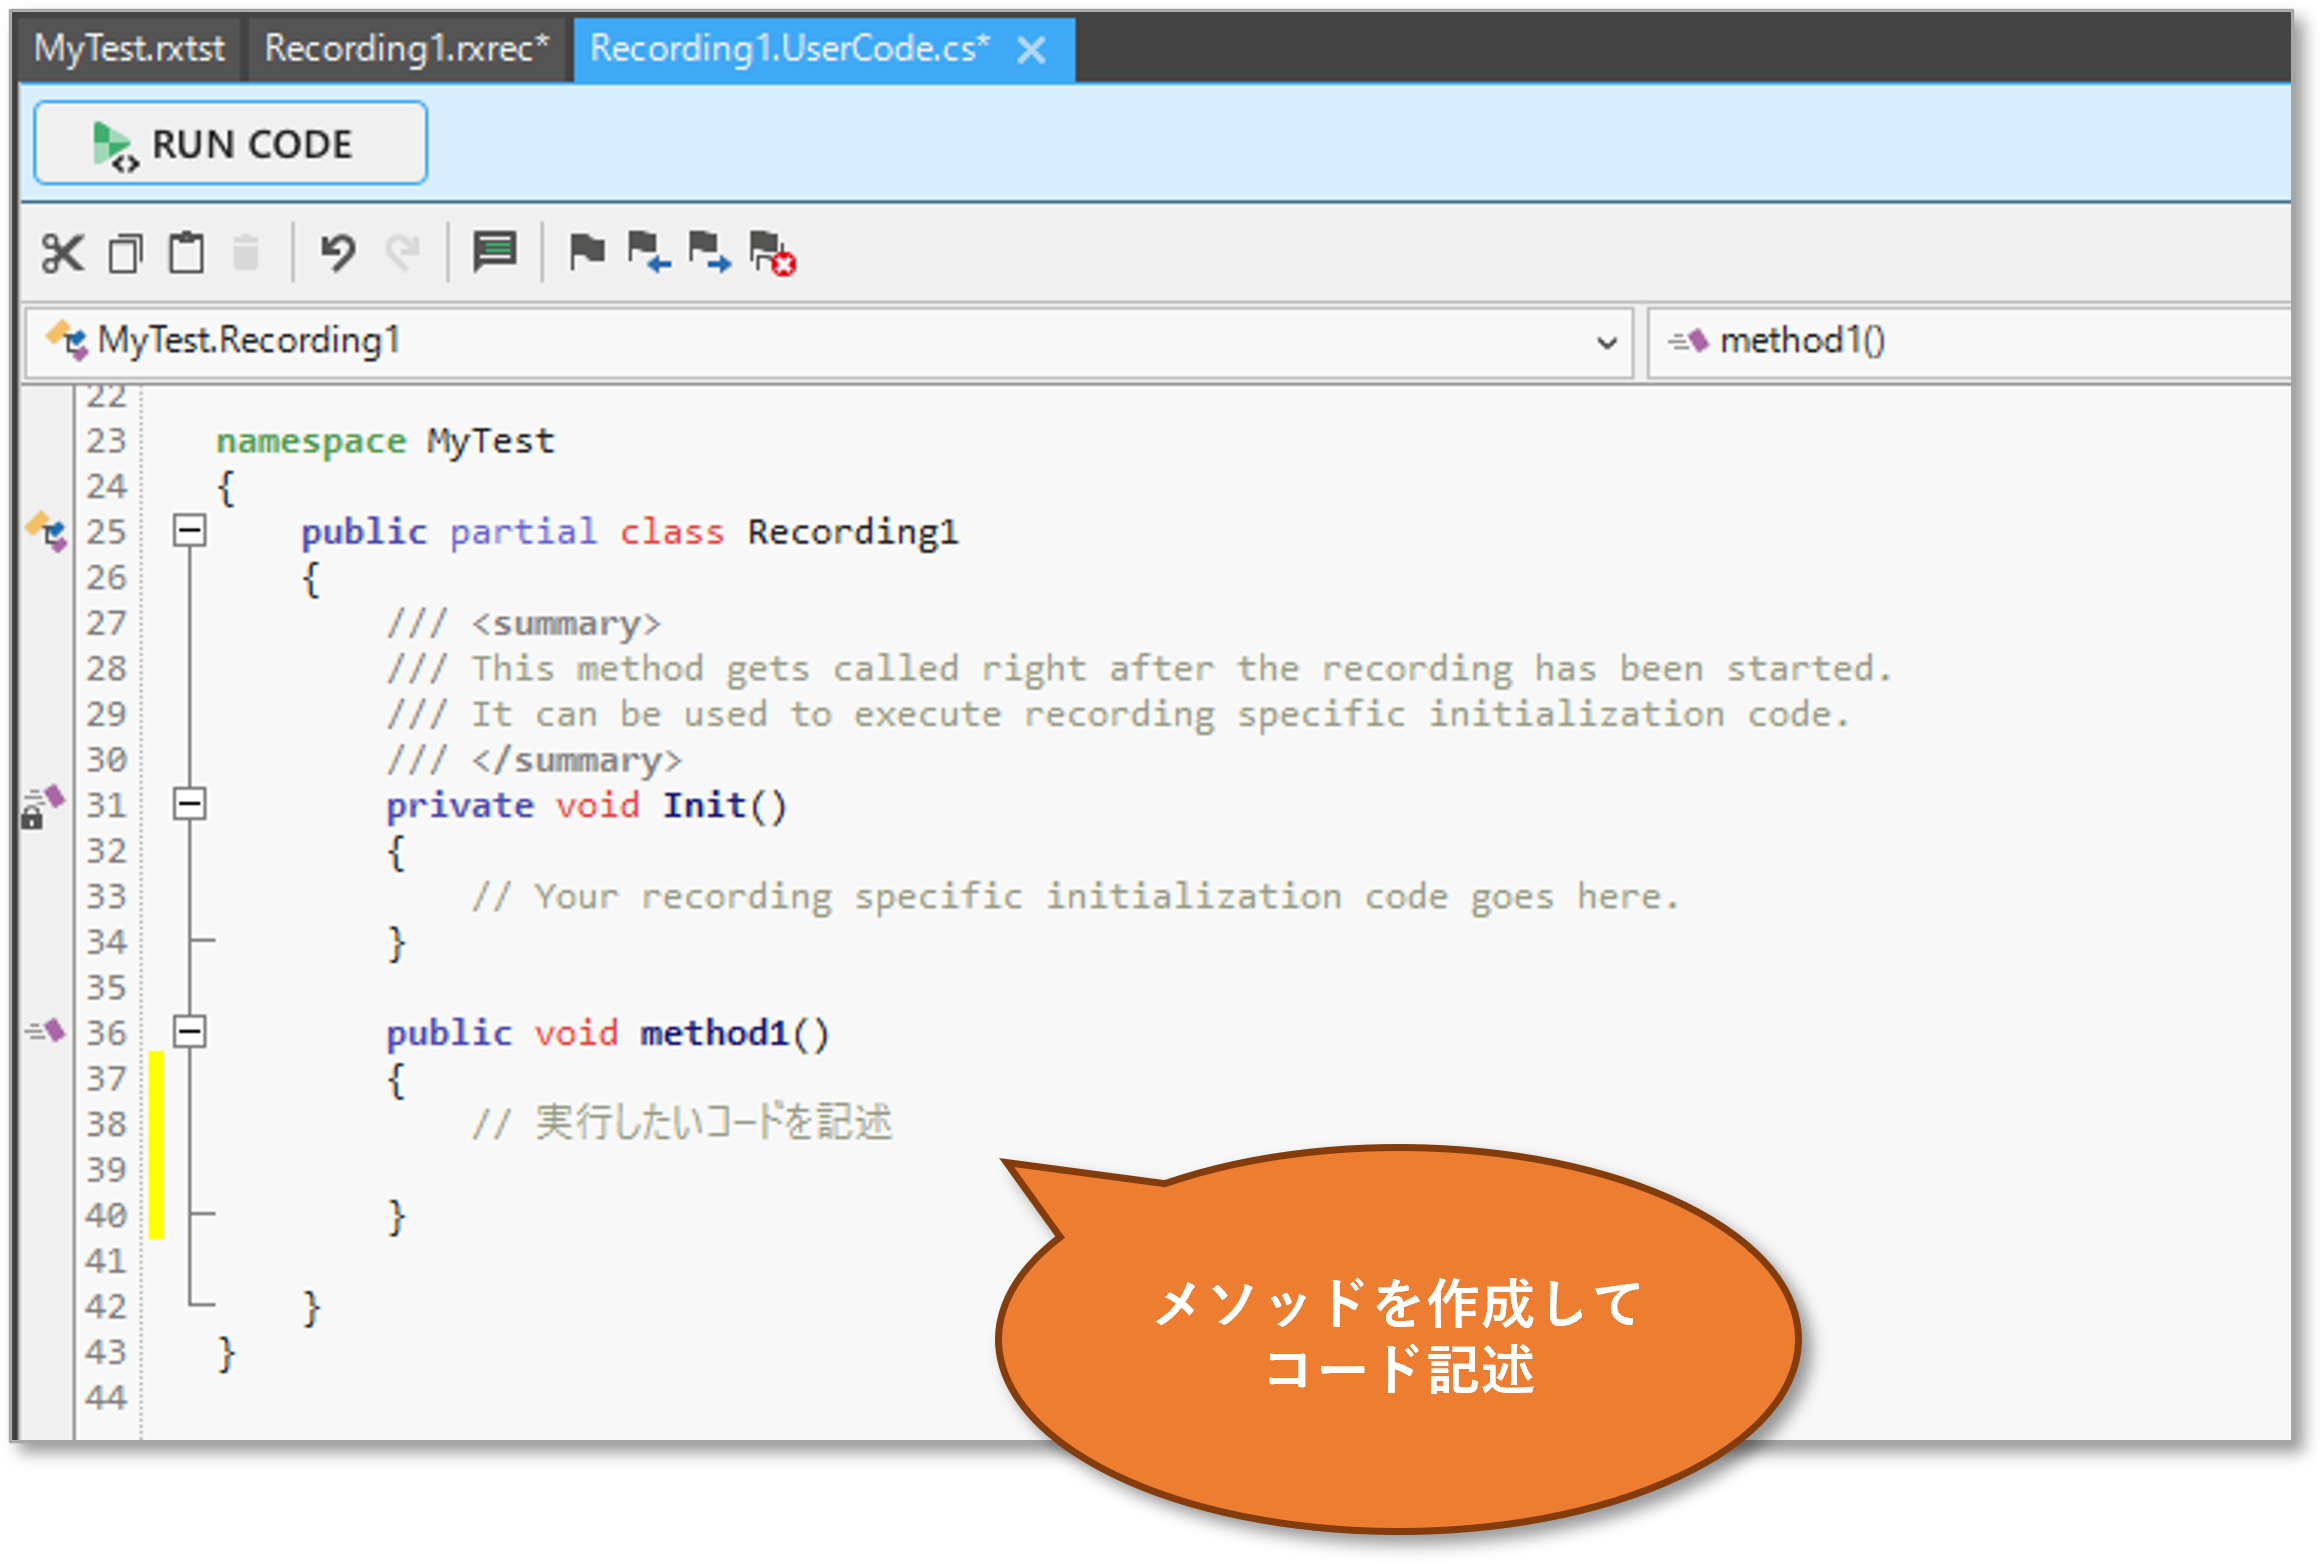Switch to the MyTest.rxtst tab
This screenshot has width=2323, height=1564.
click(x=130, y=48)
